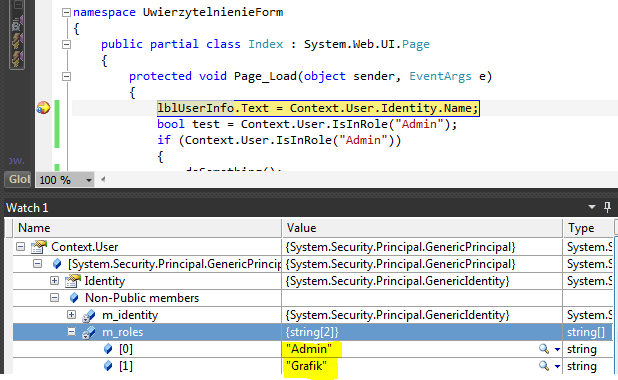The height and width of the screenshot is (380, 618).
Task: Click the horizontal scrollbar left arrow in editor
Action: [x=103, y=179]
